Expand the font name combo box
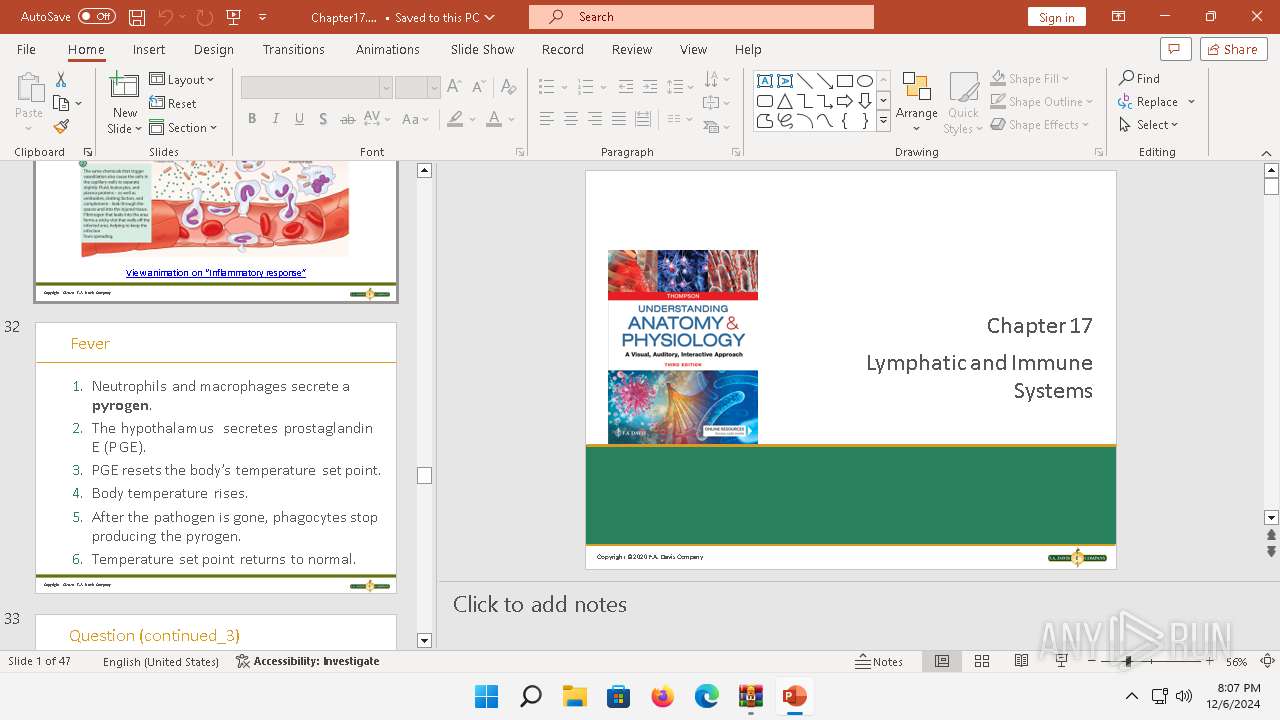Image resolution: width=1280 pixels, height=720 pixels. pyautogui.click(x=385, y=88)
